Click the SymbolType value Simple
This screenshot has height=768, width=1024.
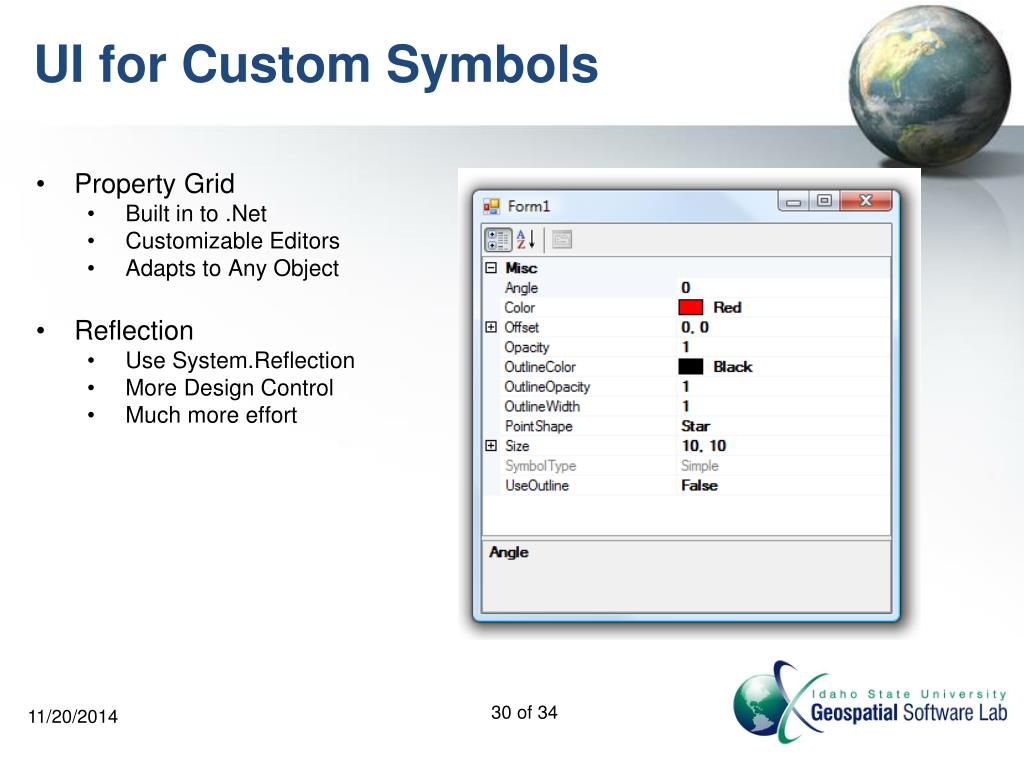699,466
